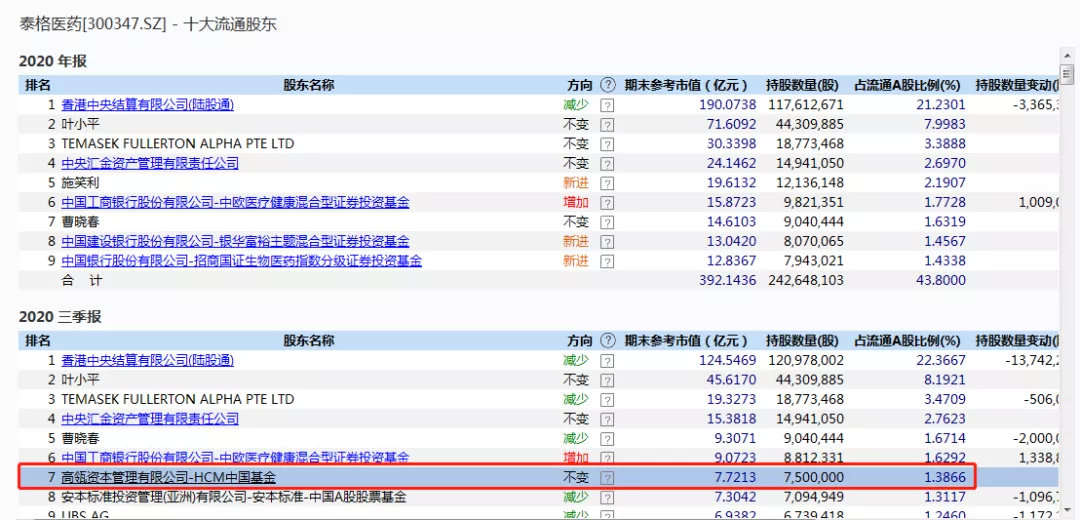Viewport: 1080px width, 520px height.
Task: Click circled question mark in 2020年报 header
Action: tap(608, 85)
